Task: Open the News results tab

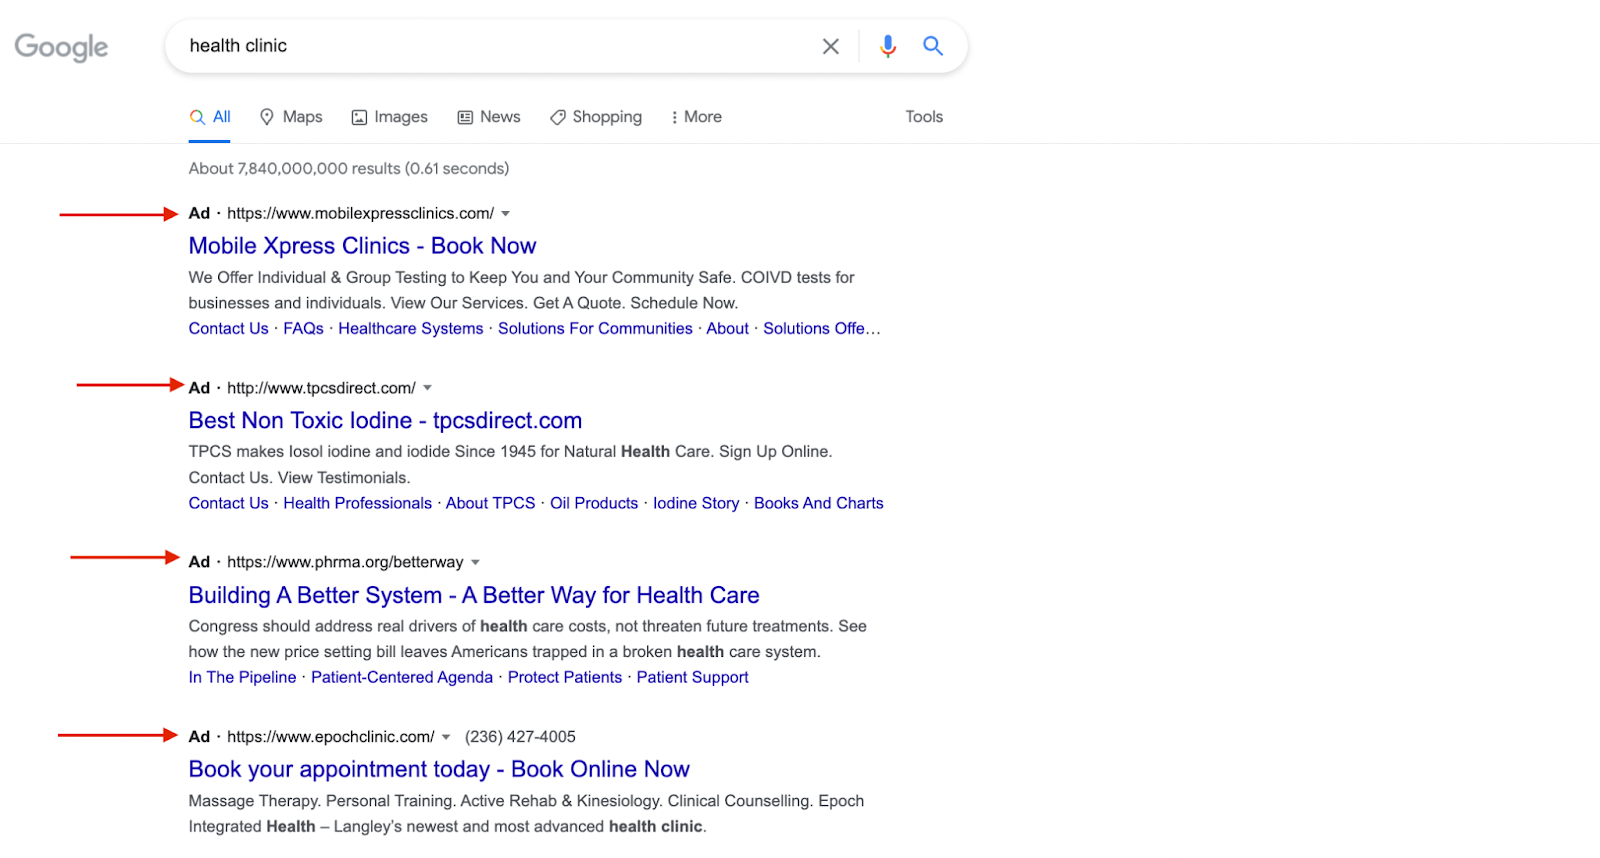Action: click(x=489, y=117)
